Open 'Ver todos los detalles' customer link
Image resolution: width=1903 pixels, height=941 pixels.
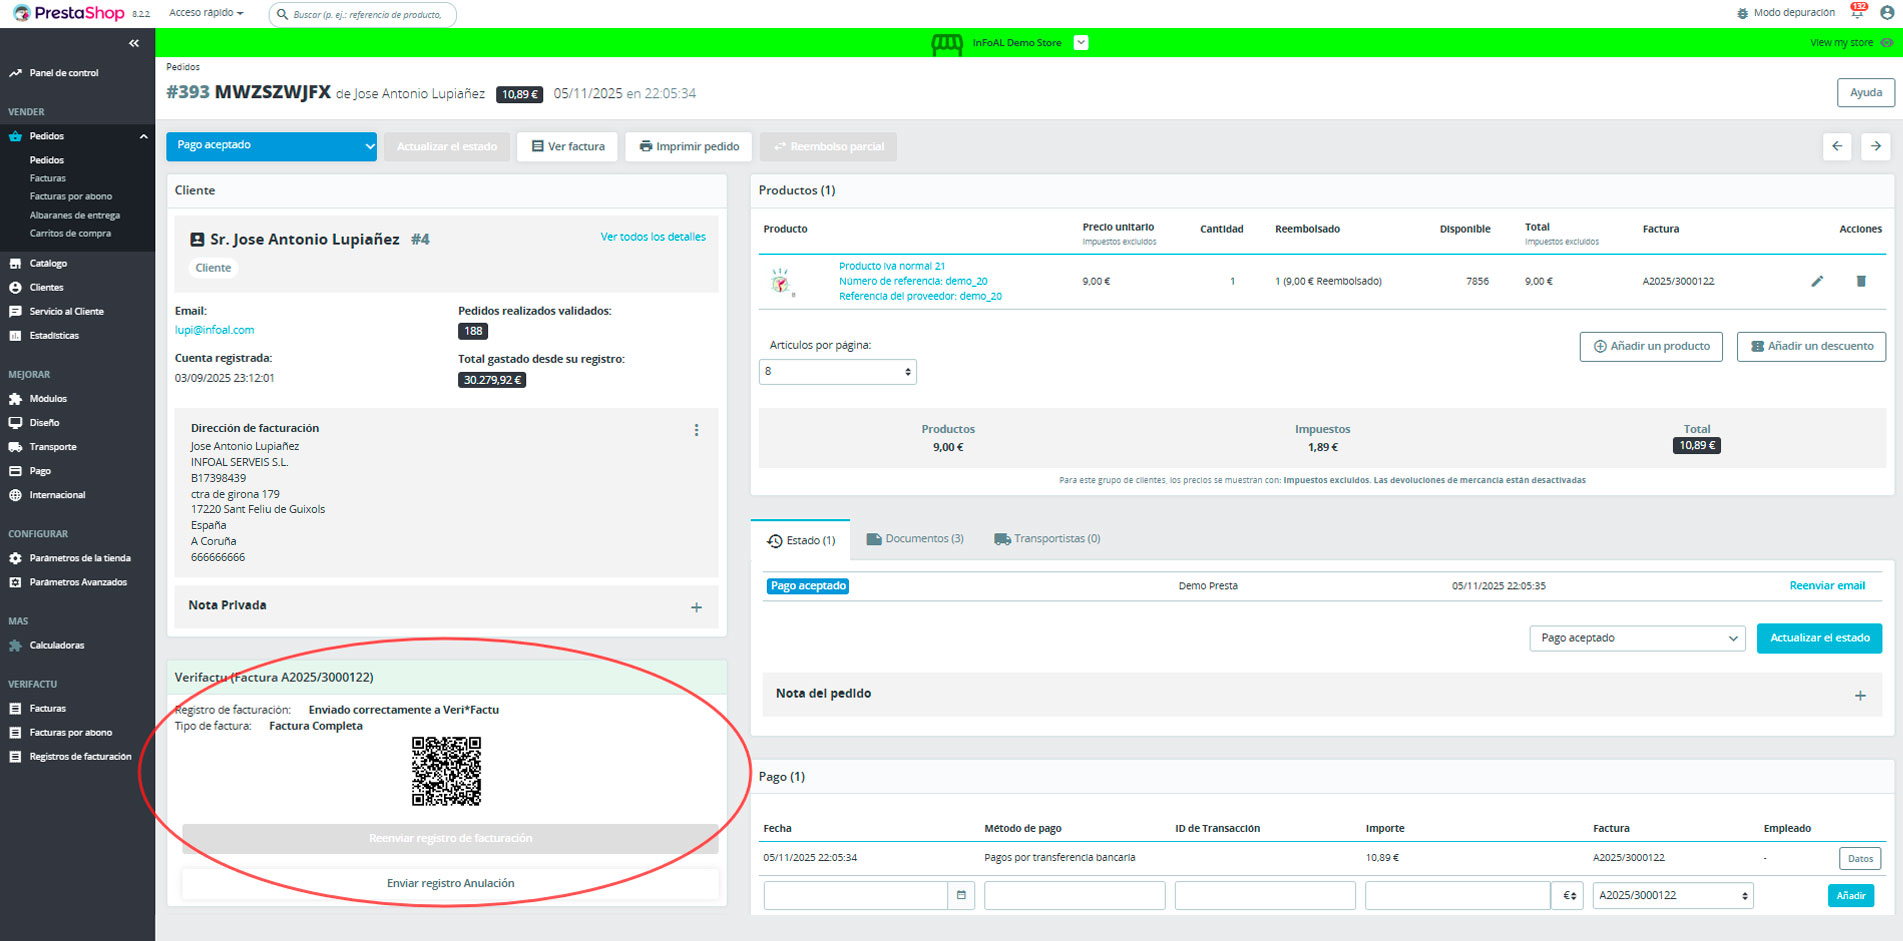tap(653, 237)
